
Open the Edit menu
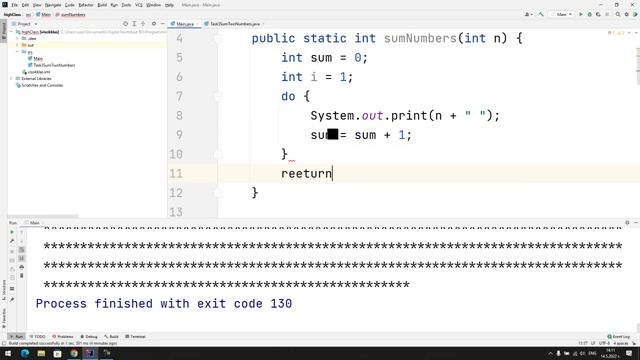click(x=25, y=5)
